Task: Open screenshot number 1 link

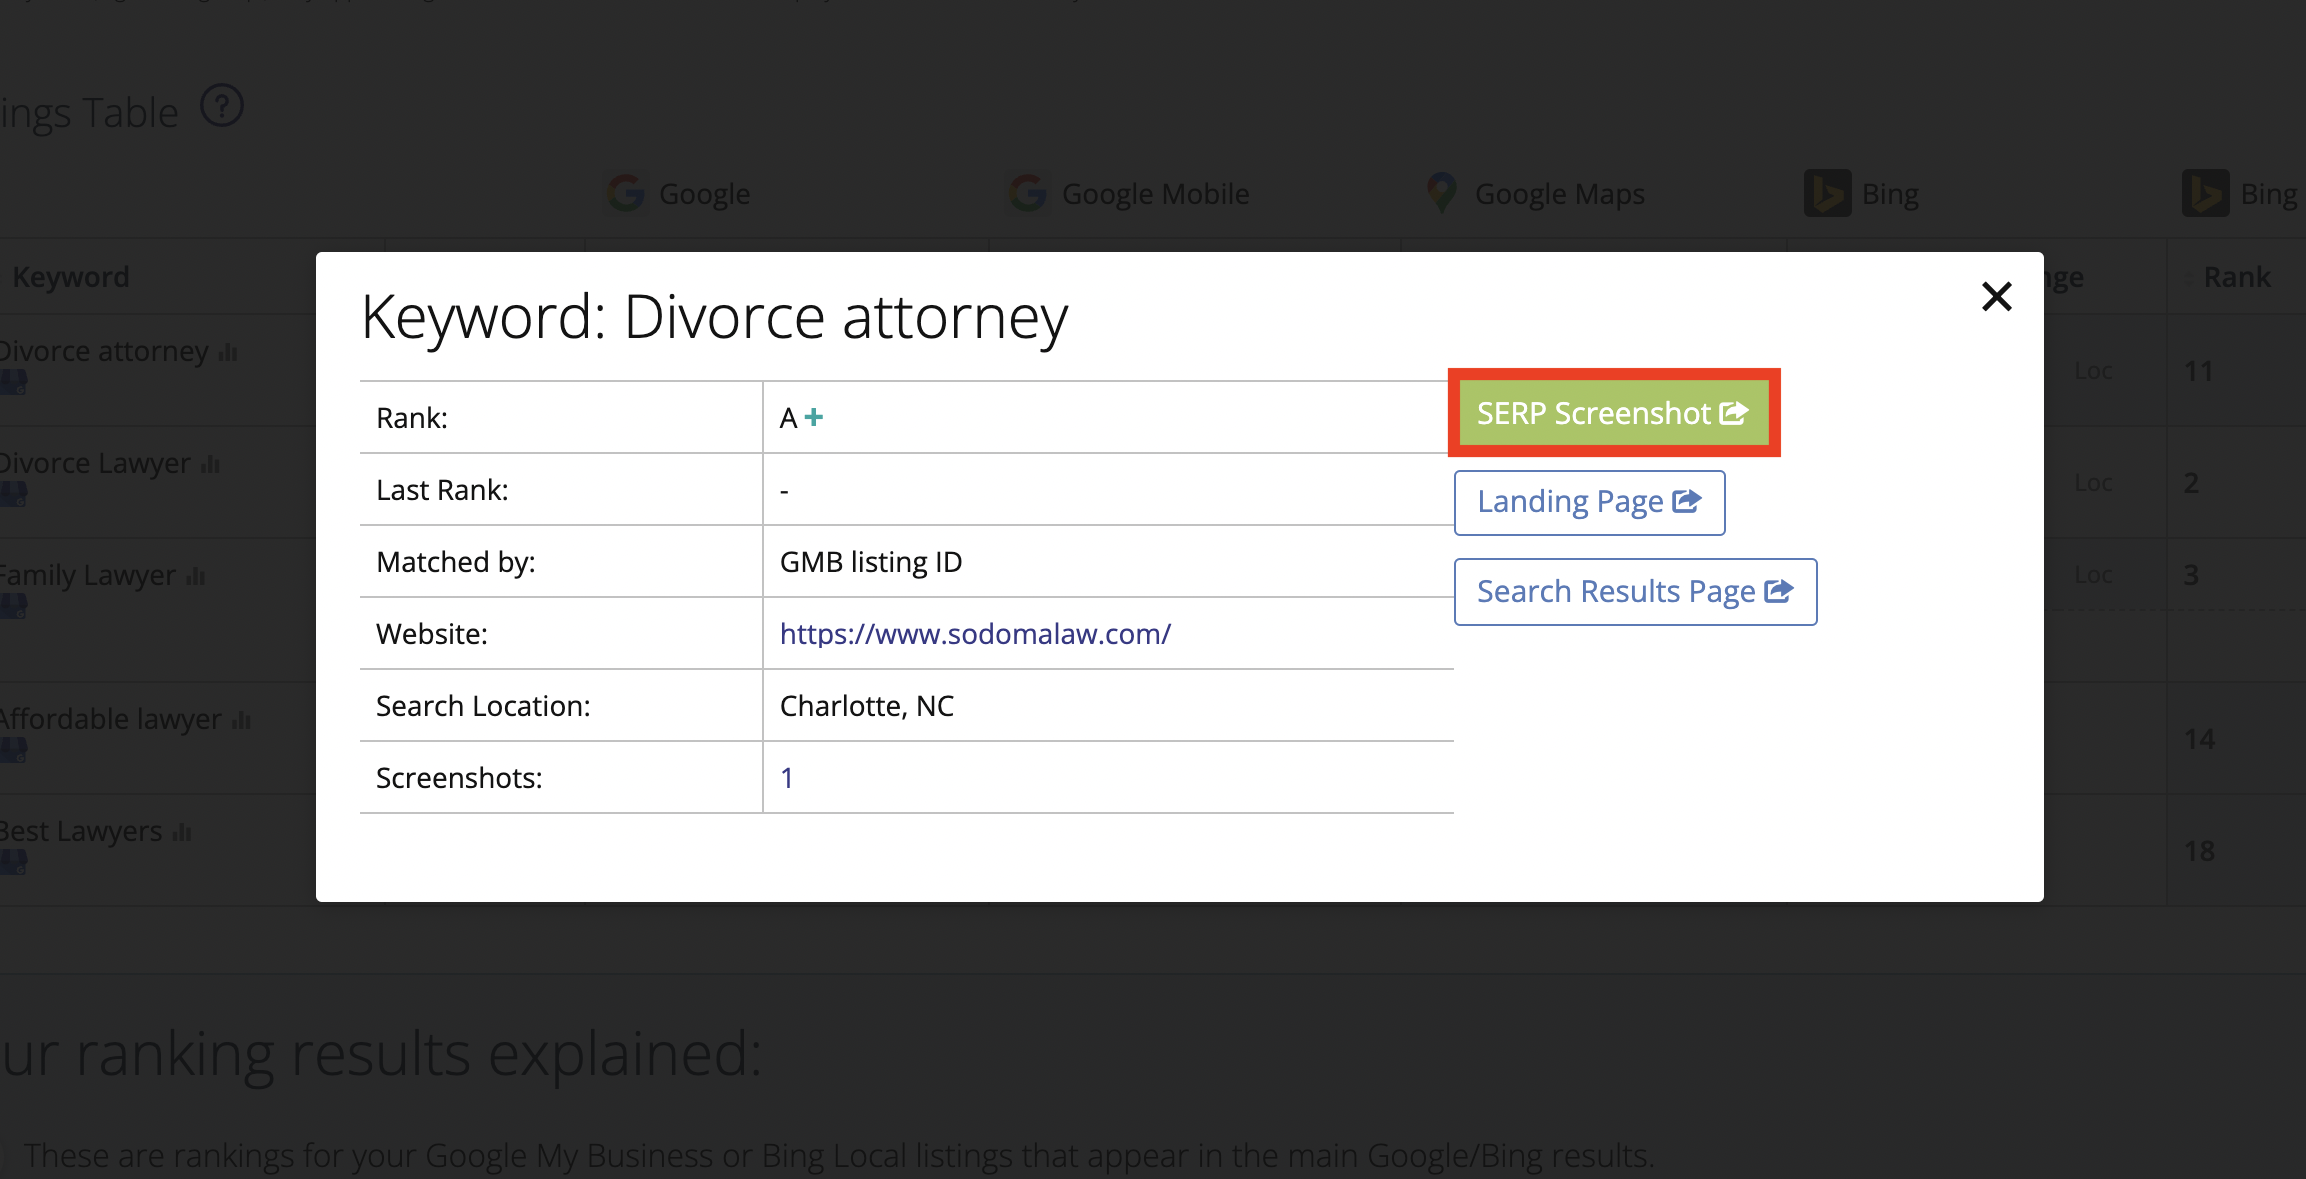Action: click(x=787, y=778)
